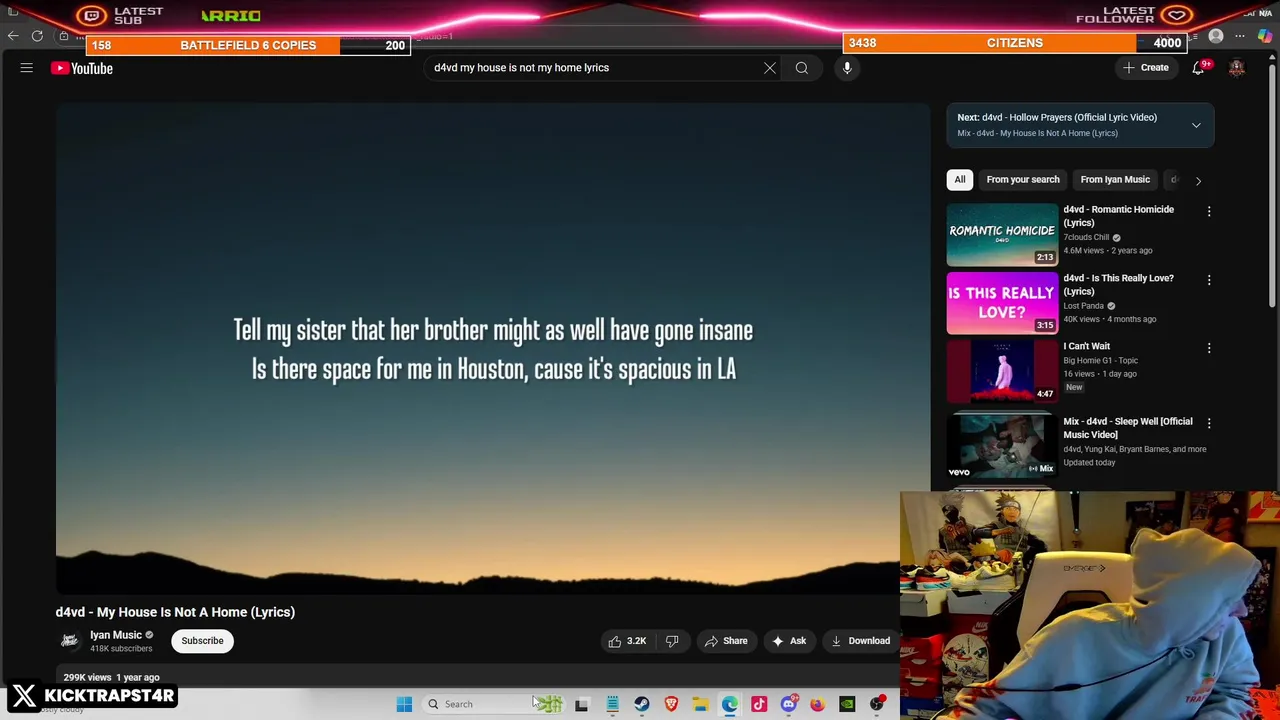Select the From your search chip
Viewport: 1280px width, 720px height.
[1023, 180]
